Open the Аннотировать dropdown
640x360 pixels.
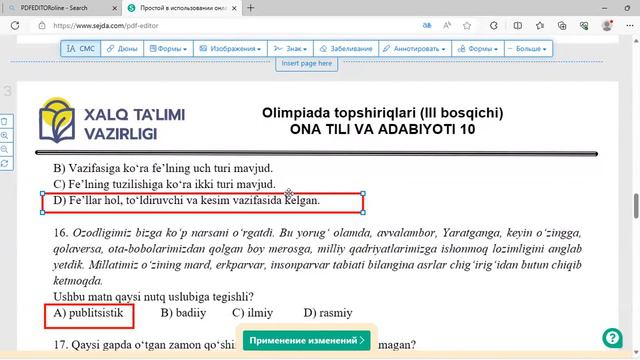pyautogui.click(x=415, y=49)
